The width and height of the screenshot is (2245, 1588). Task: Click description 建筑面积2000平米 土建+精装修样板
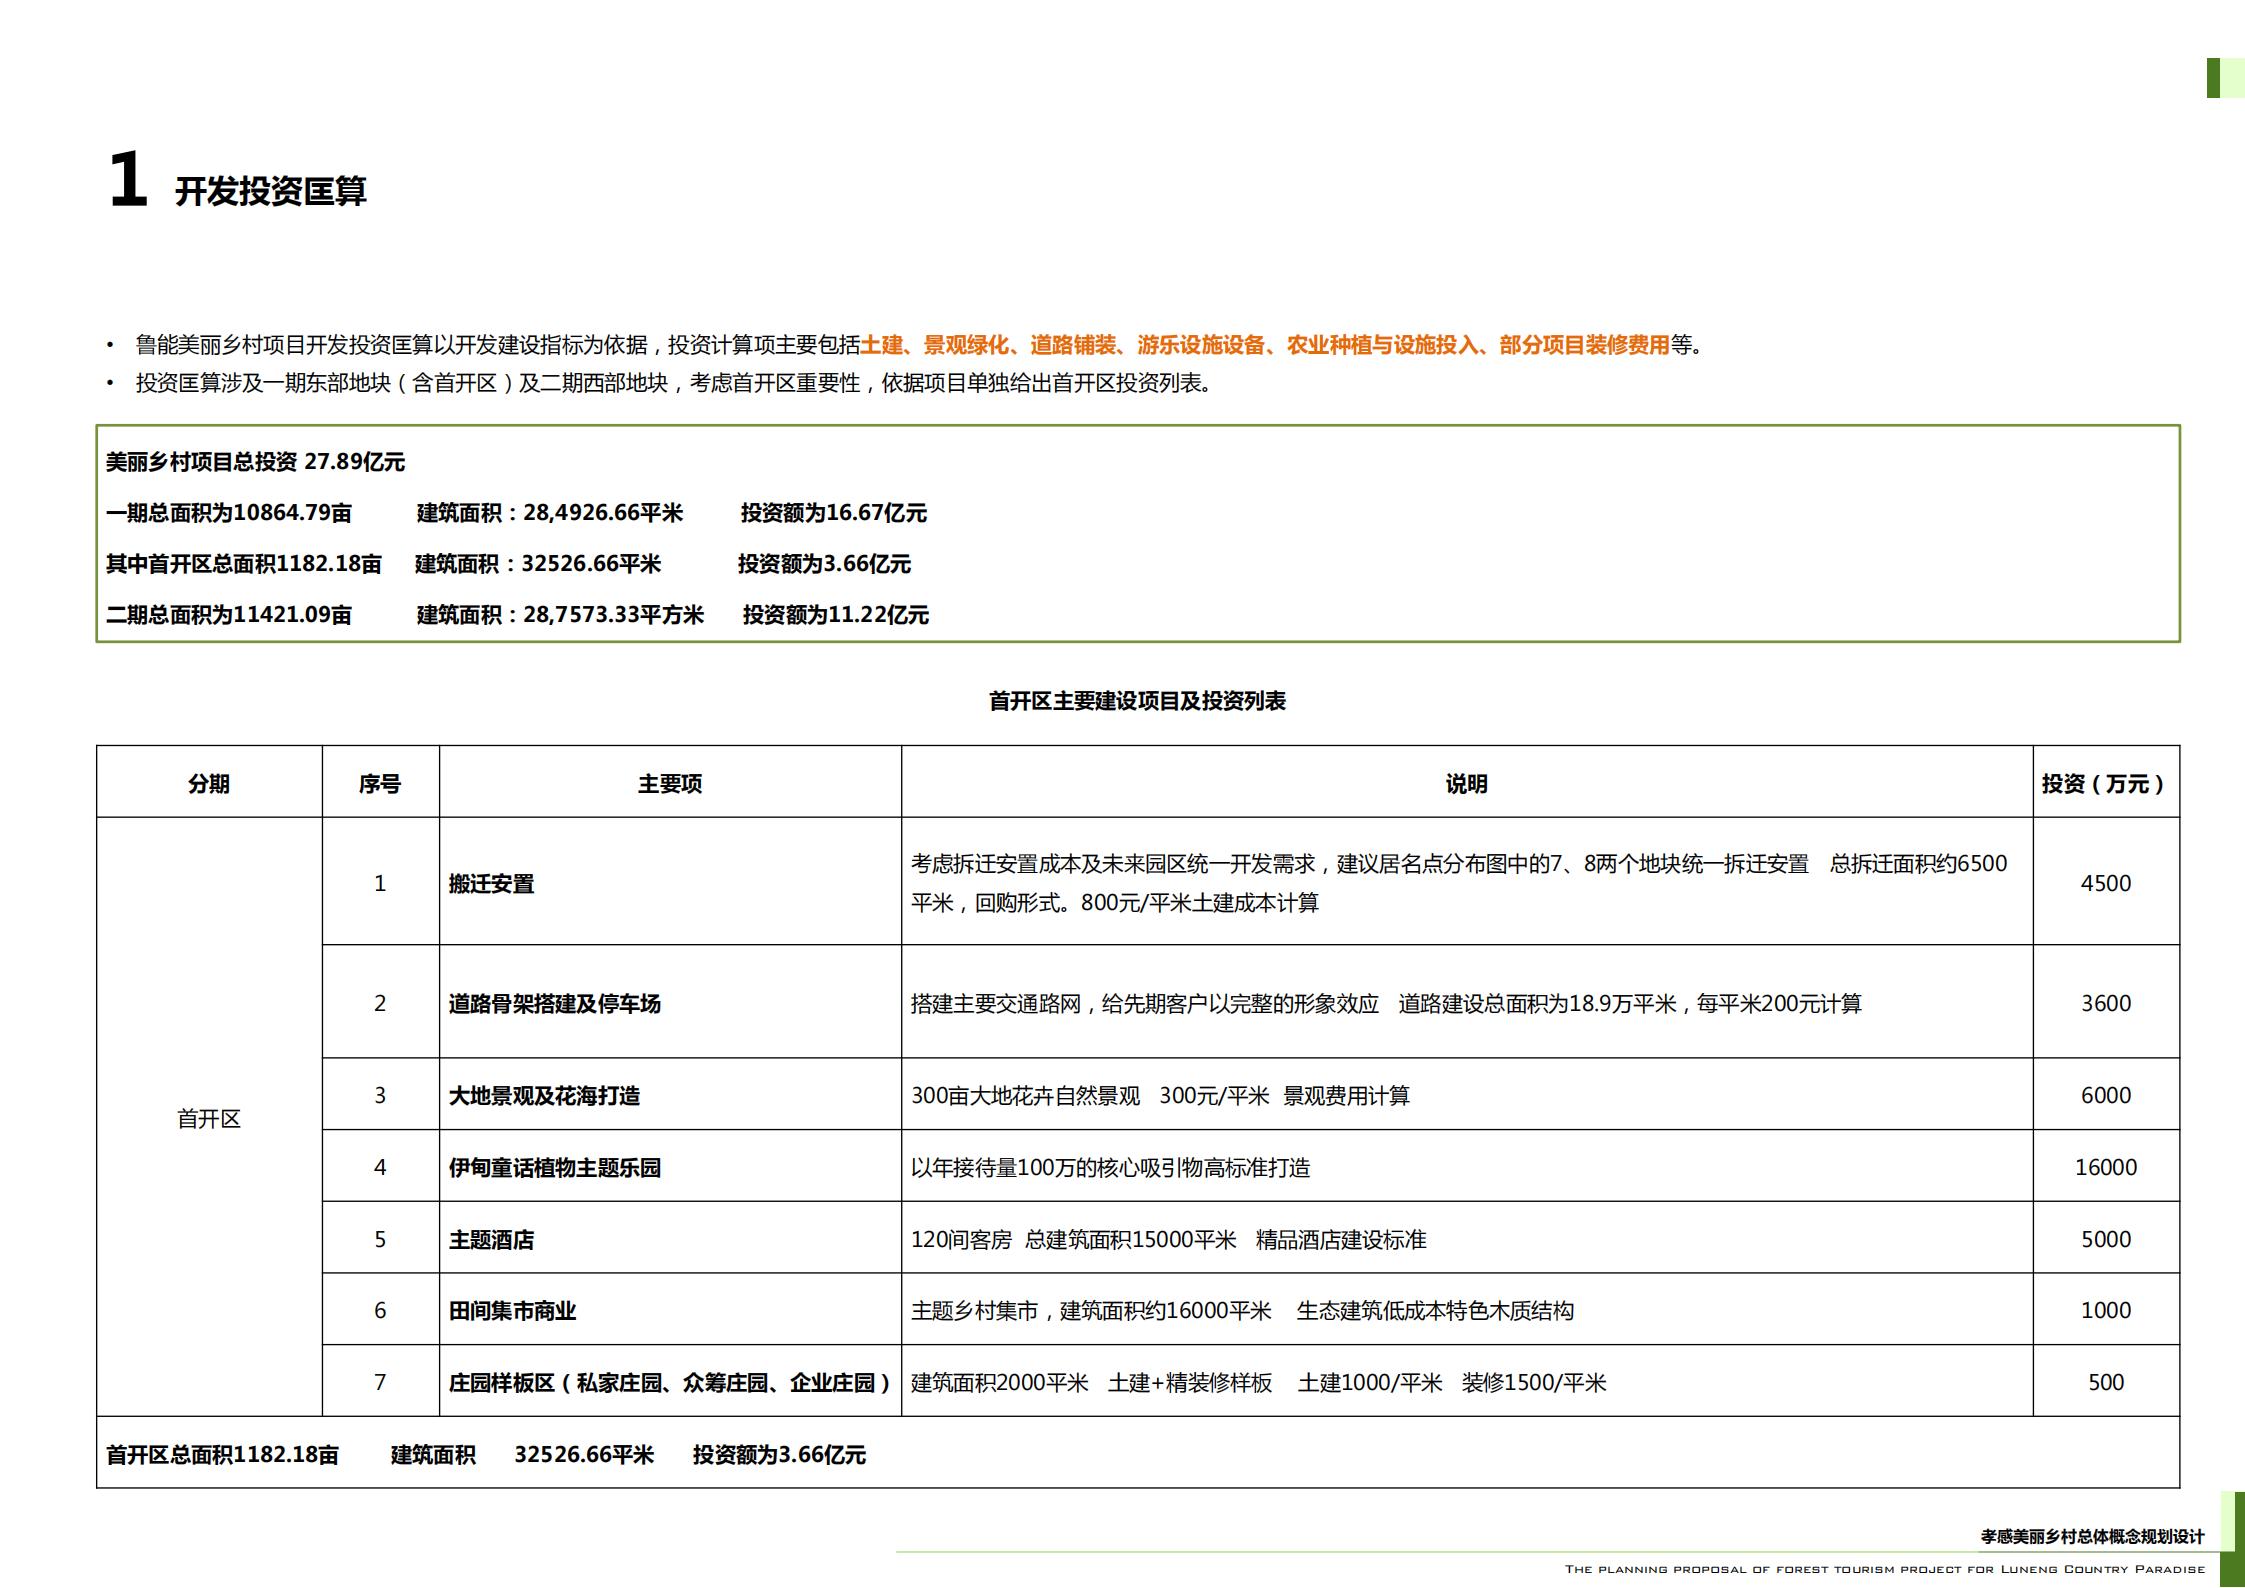[x=1258, y=1382]
